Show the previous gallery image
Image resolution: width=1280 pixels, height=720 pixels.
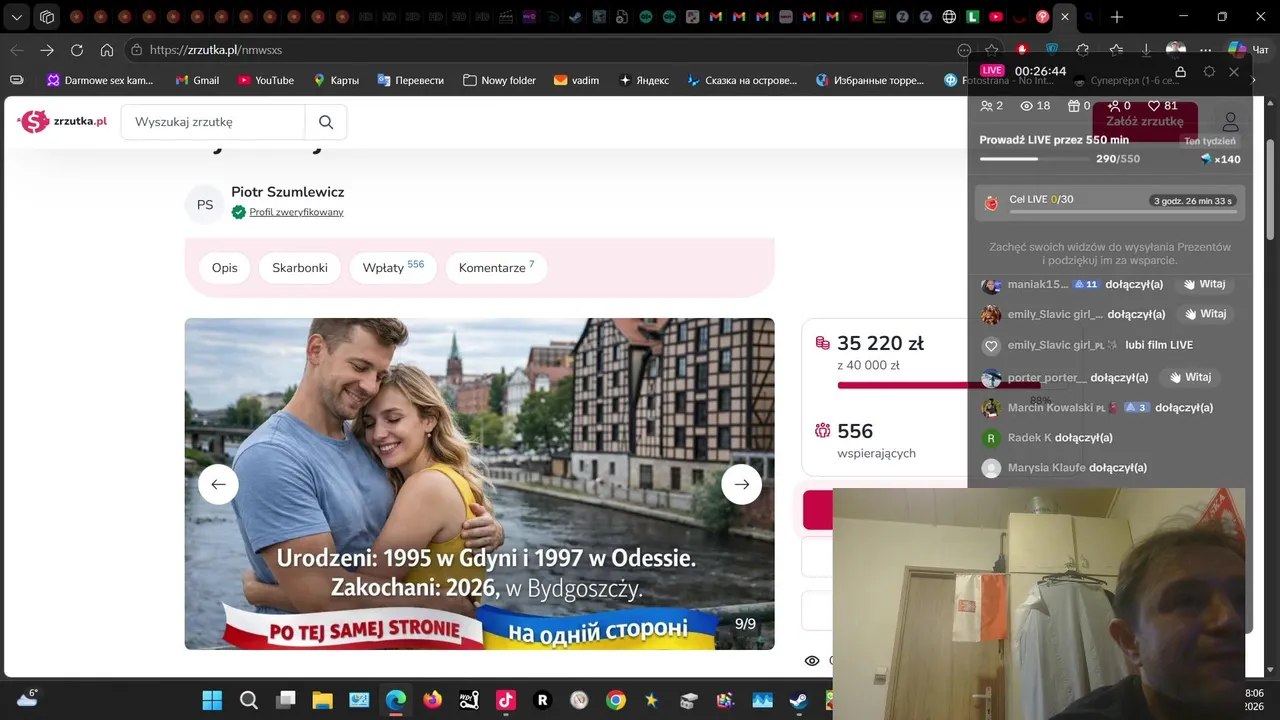218,484
